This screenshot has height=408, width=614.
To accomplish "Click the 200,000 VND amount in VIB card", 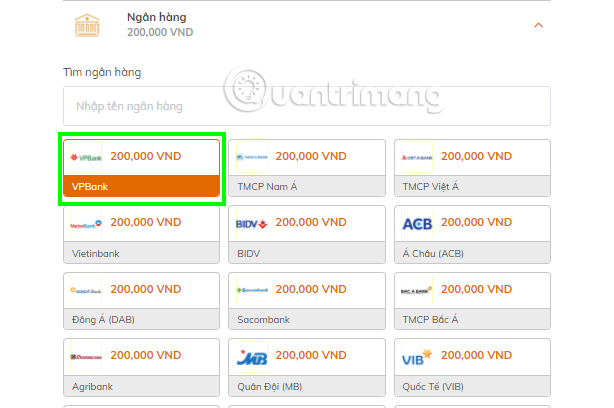I will (x=477, y=355).
